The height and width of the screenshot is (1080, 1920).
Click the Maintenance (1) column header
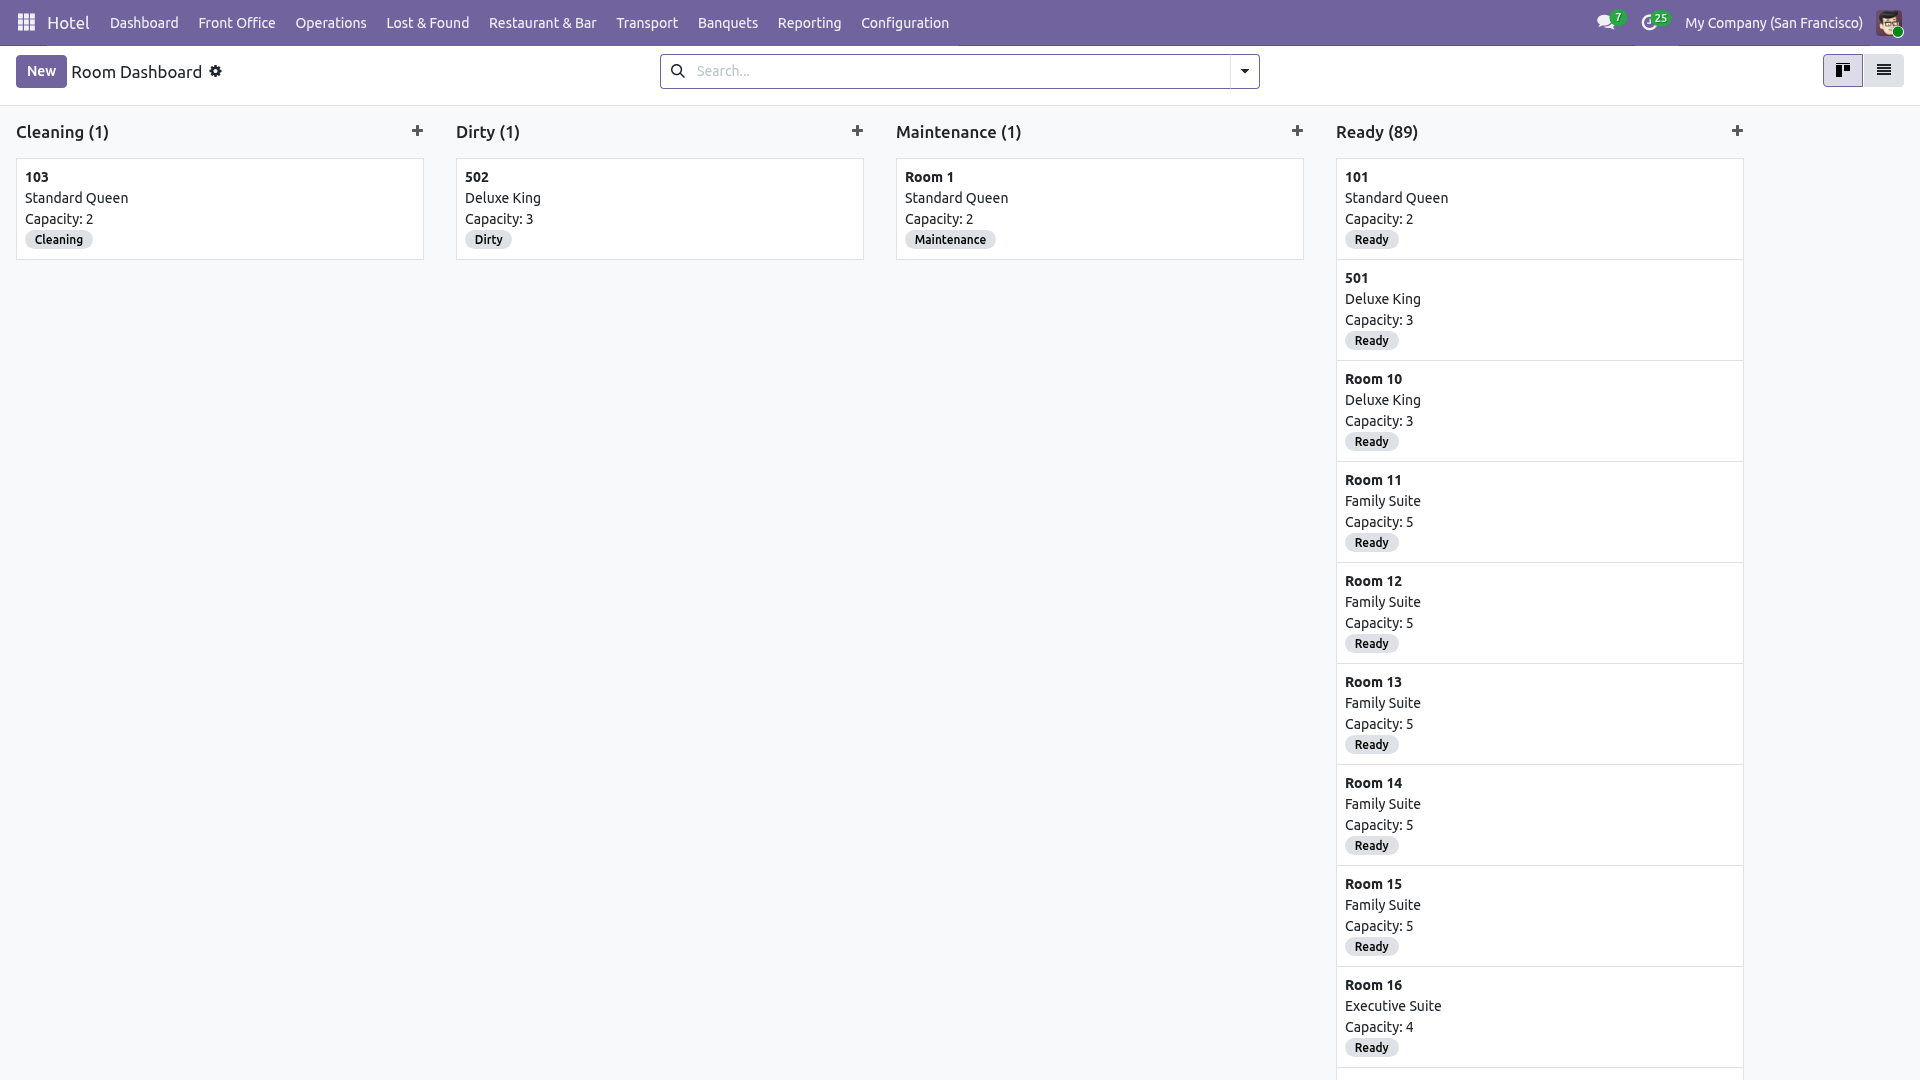[958, 132]
